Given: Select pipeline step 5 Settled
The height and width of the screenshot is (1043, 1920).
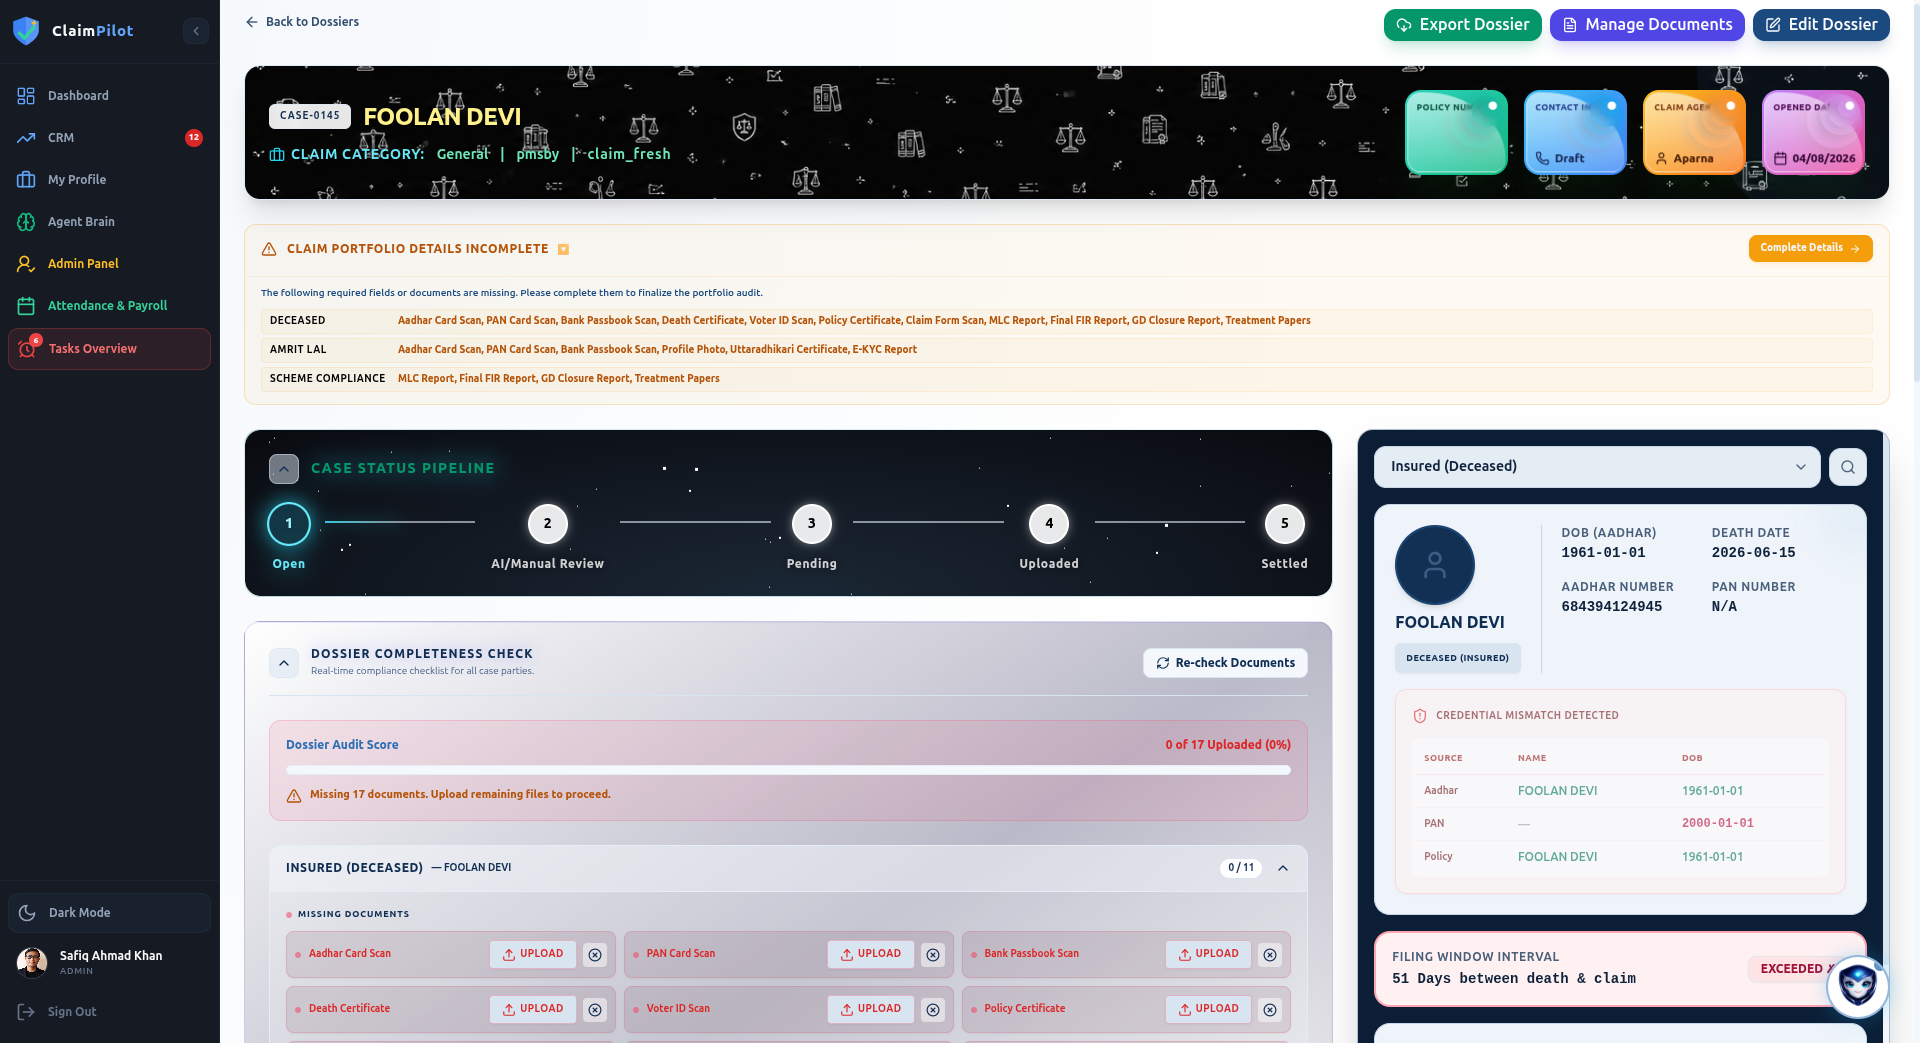Looking at the screenshot, I should click(1284, 524).
